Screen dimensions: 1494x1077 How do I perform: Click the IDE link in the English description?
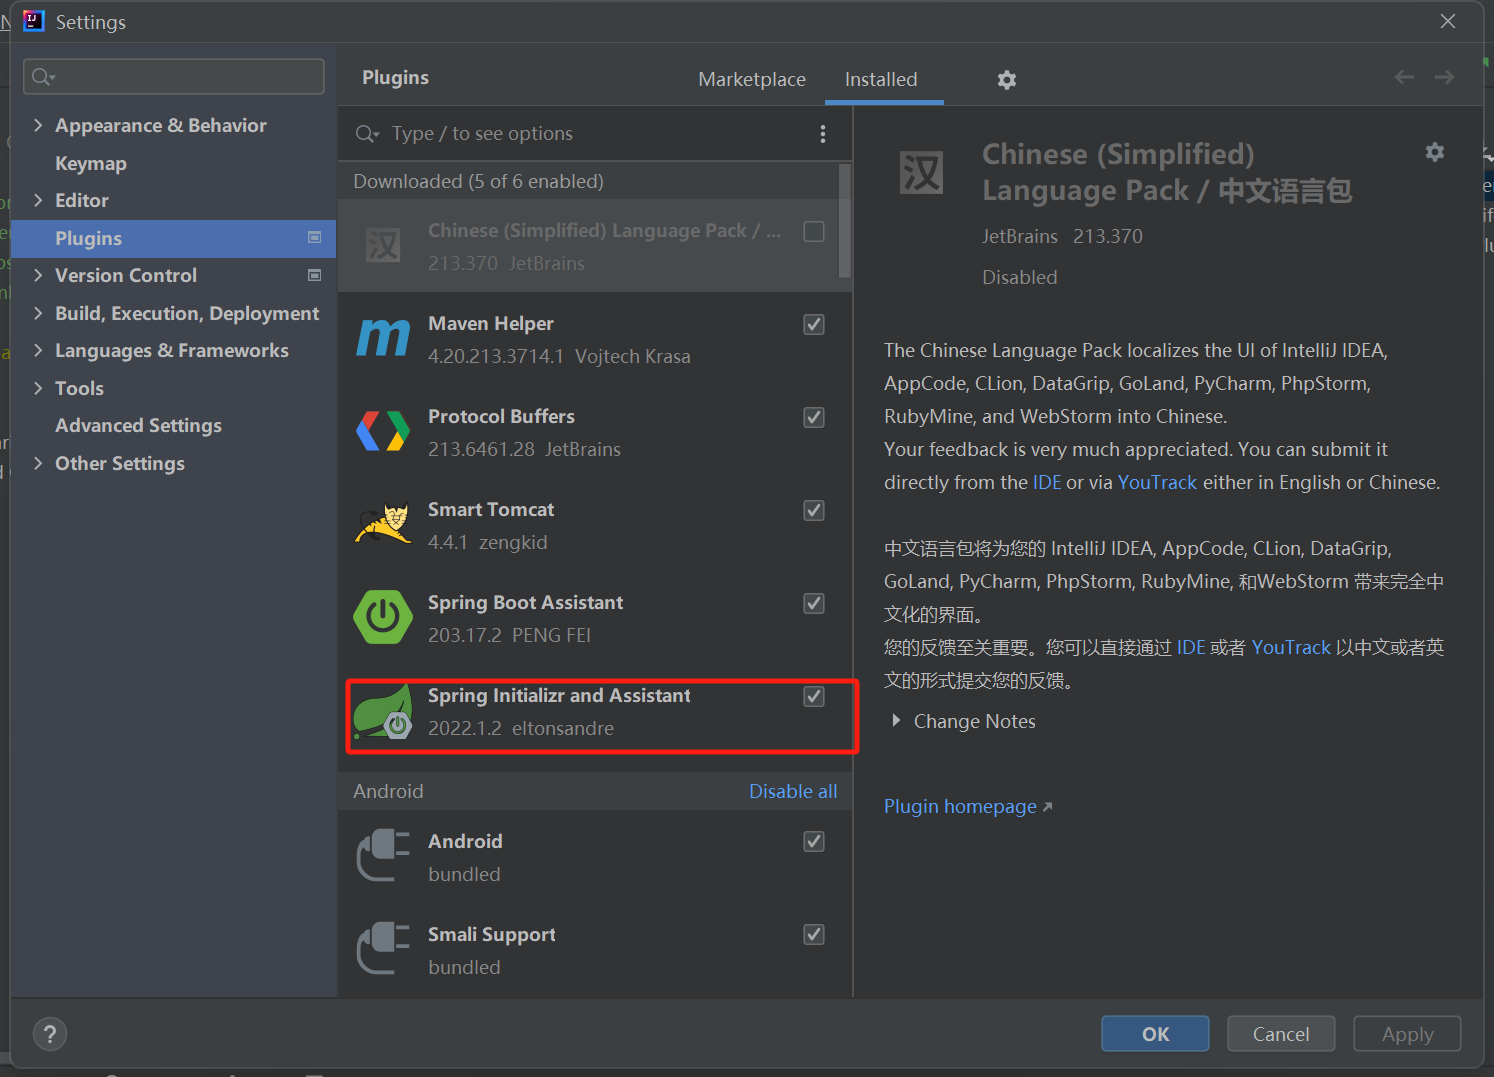point(1047,482)
